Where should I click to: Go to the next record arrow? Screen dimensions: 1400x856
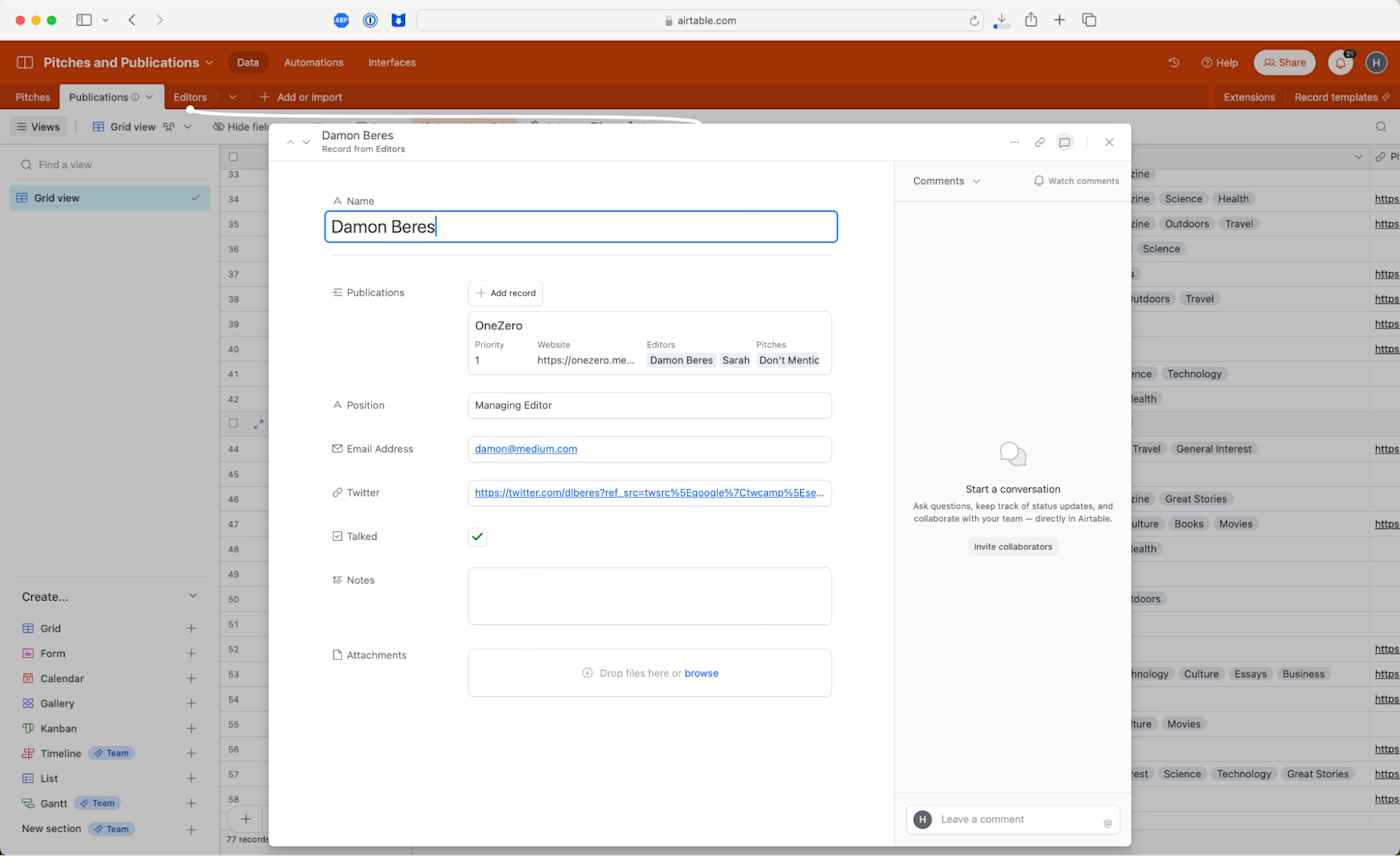click(306, 142)
